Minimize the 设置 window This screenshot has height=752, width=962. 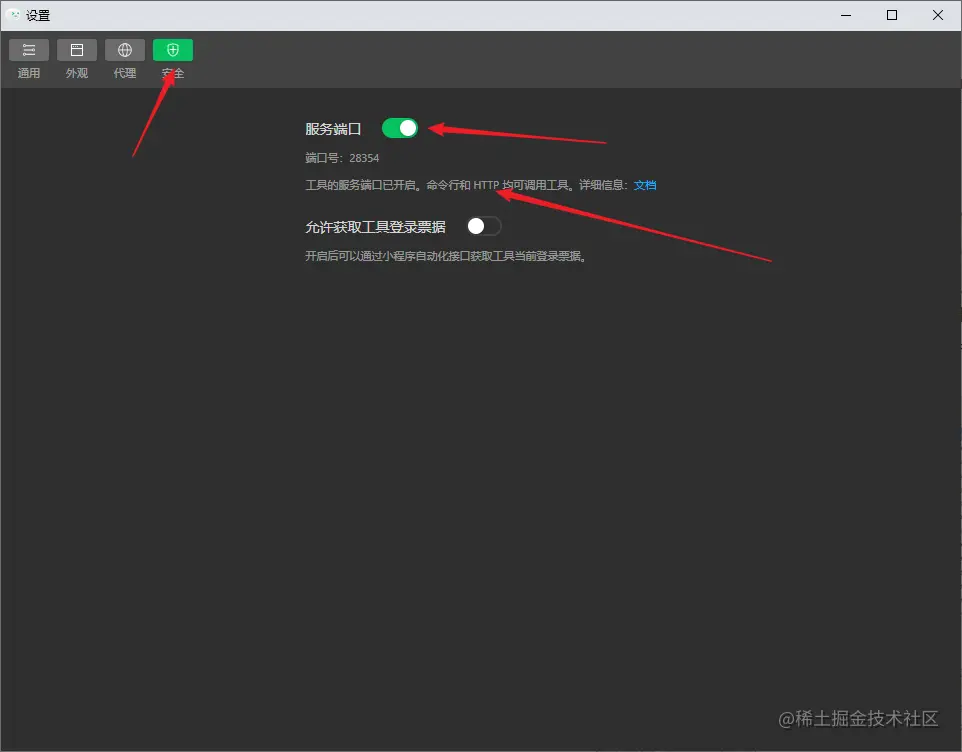pos(846,15)
